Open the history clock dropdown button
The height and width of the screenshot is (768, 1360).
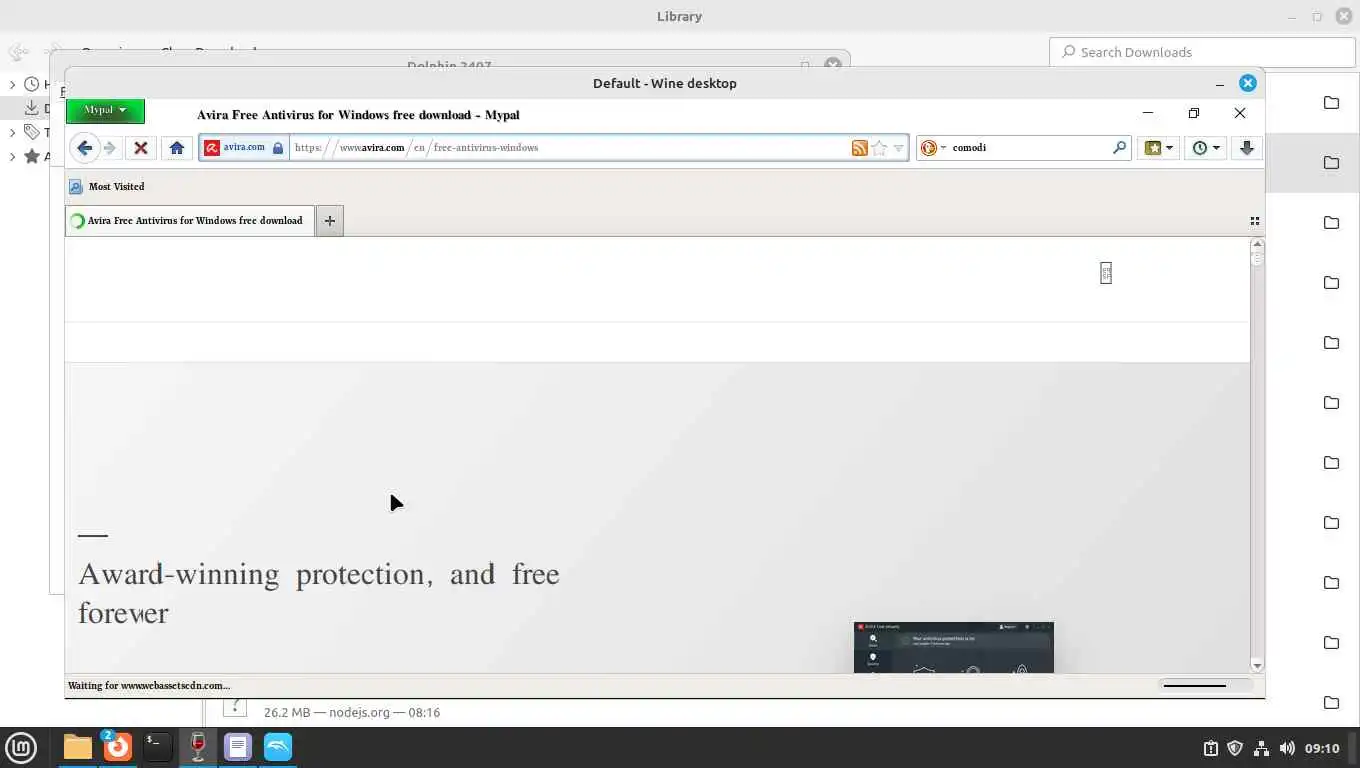[1206, 148]
